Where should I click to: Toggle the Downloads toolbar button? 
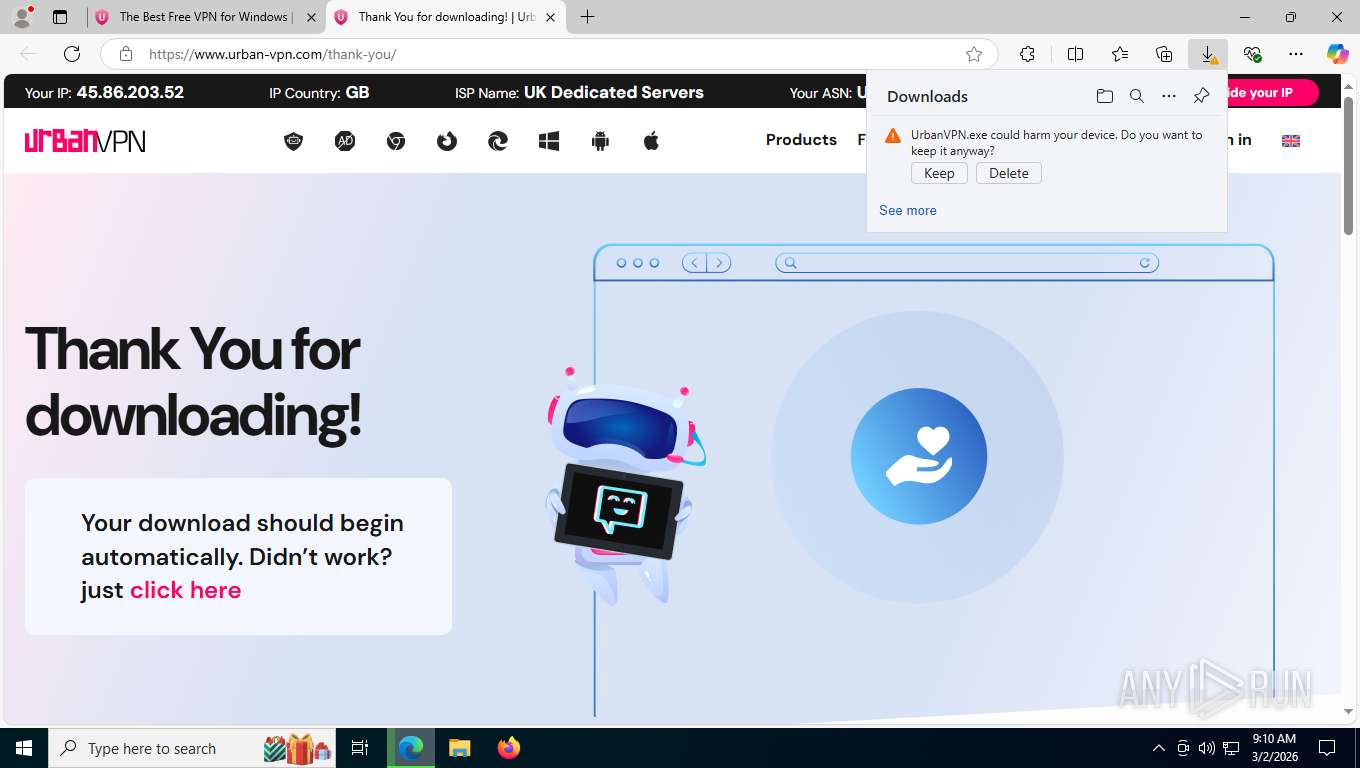1208,54
